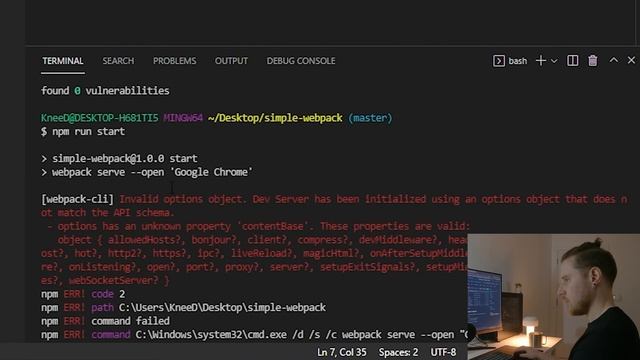Switch to the TERMINAL tab
The height and width of the screenshot is (360, 640).
[63, 61]
